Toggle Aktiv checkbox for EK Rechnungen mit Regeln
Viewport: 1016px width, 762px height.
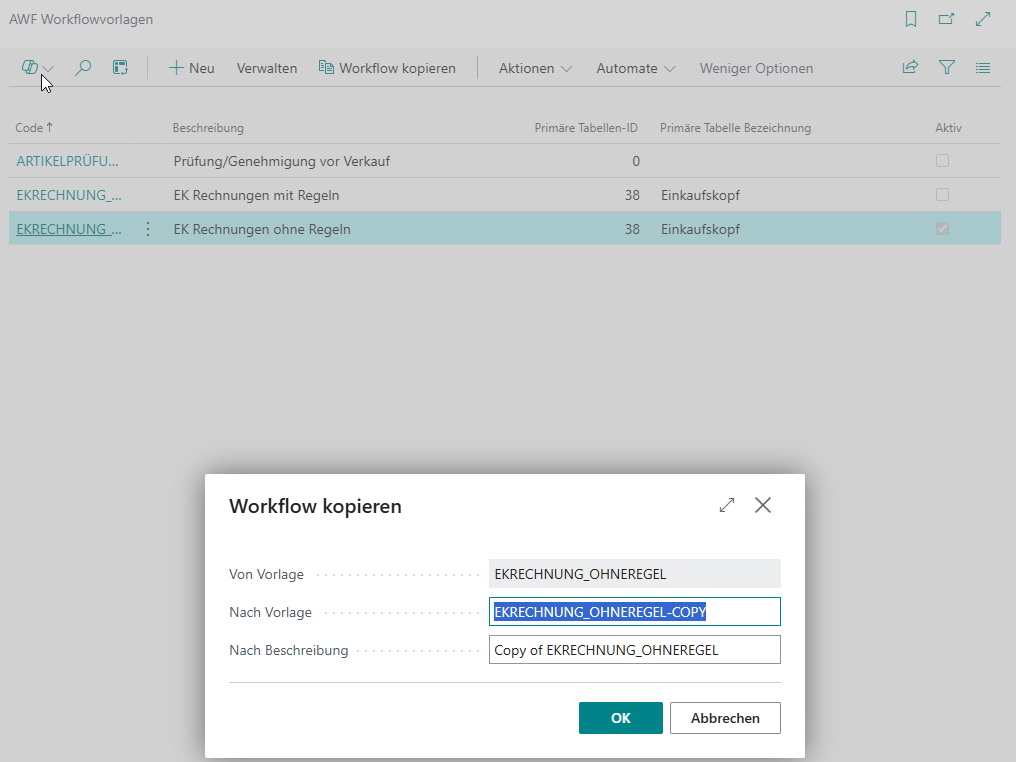[x=942, y=195]
